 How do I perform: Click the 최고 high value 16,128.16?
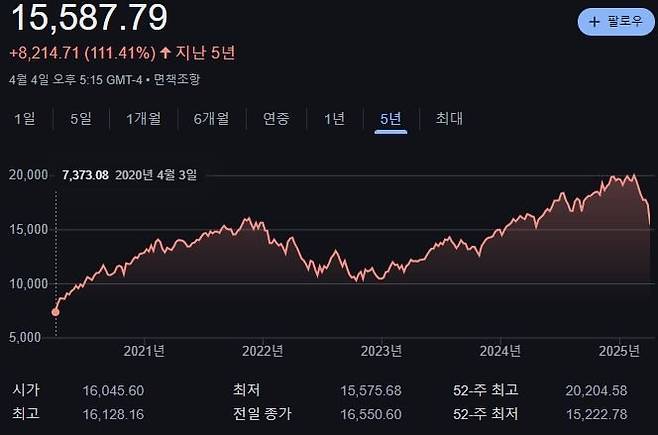[113, 414]
